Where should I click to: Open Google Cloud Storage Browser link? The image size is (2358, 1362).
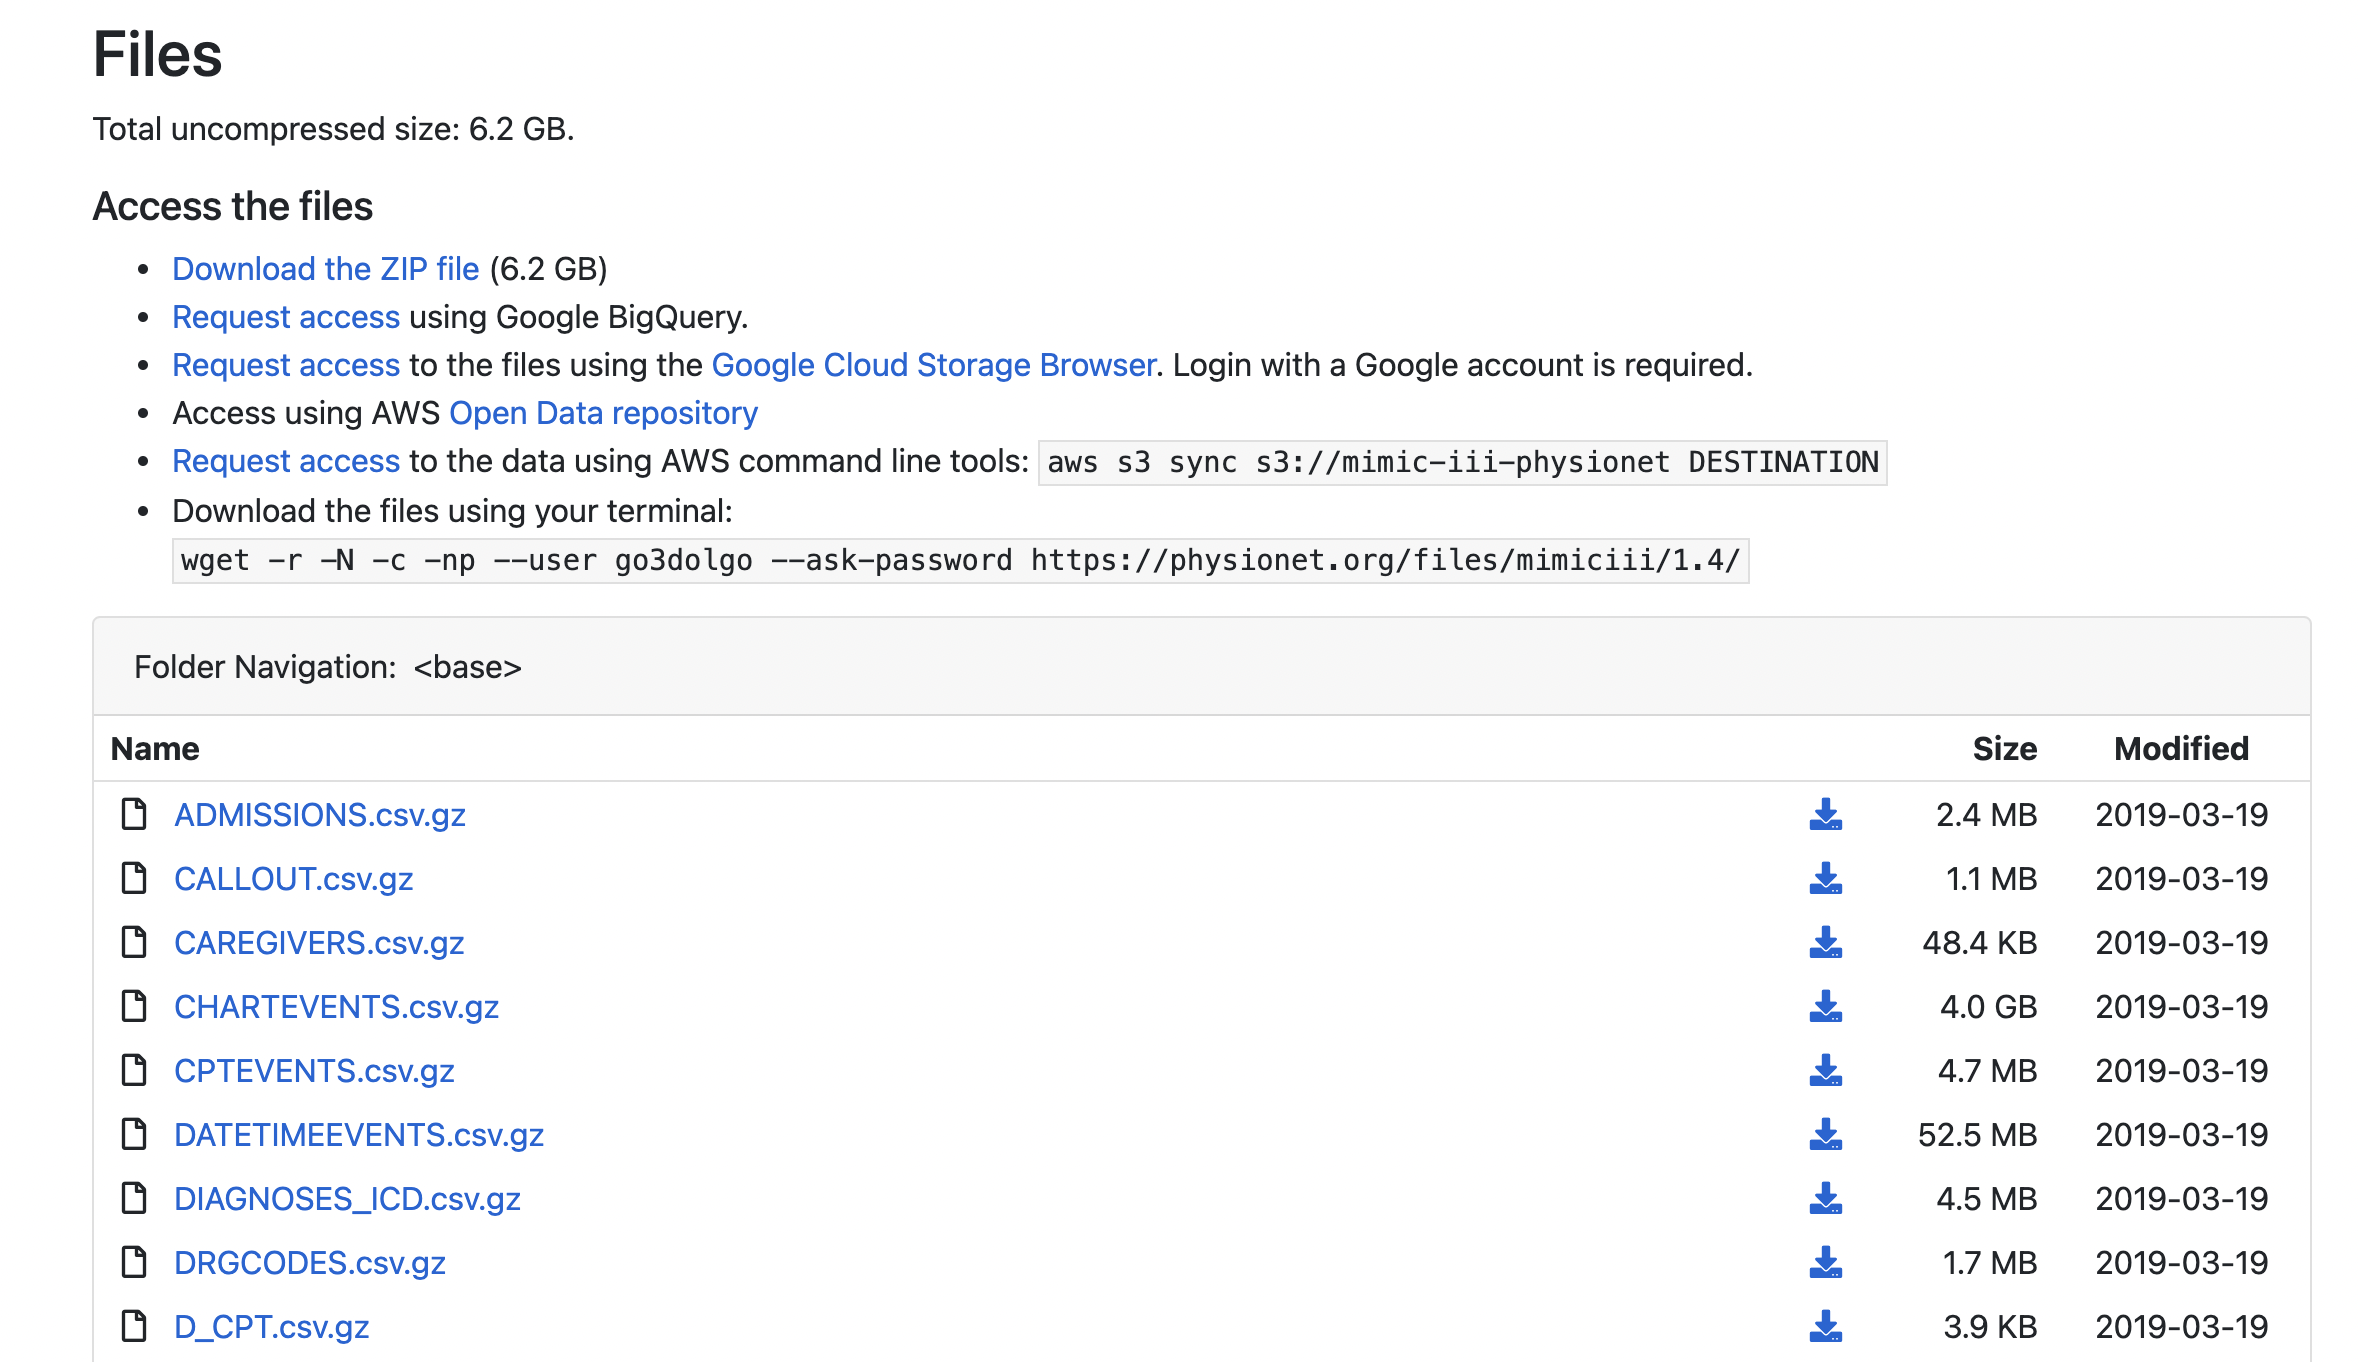point(933,365)
